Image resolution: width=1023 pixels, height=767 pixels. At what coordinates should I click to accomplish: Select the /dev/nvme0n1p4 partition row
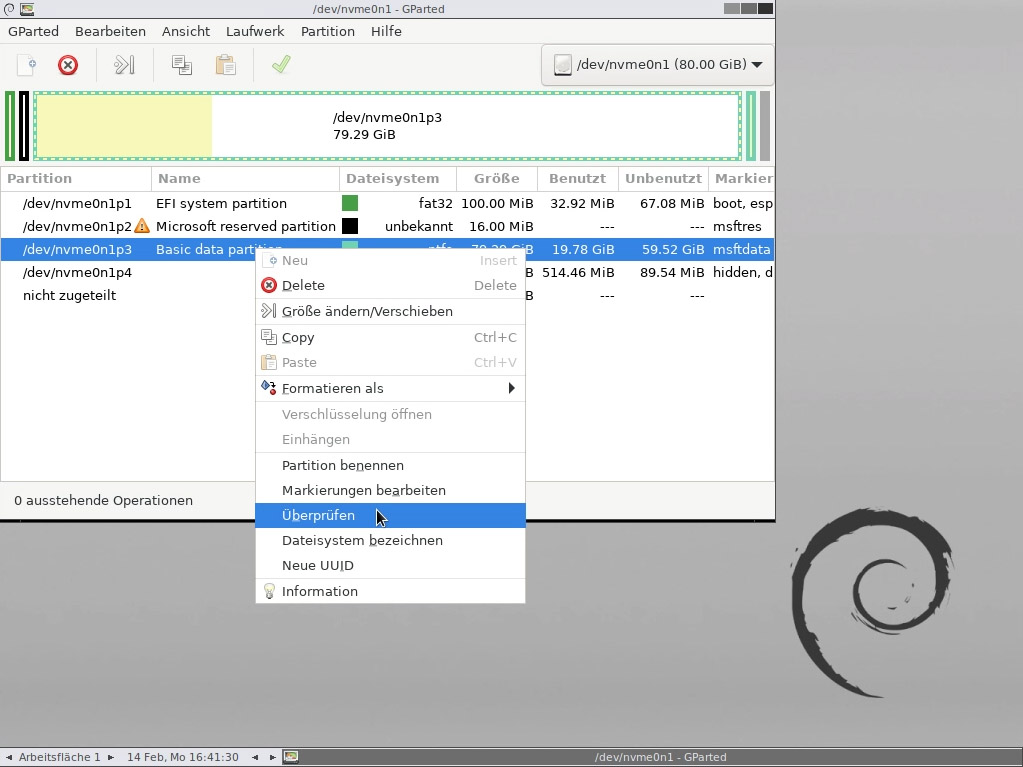77,272
